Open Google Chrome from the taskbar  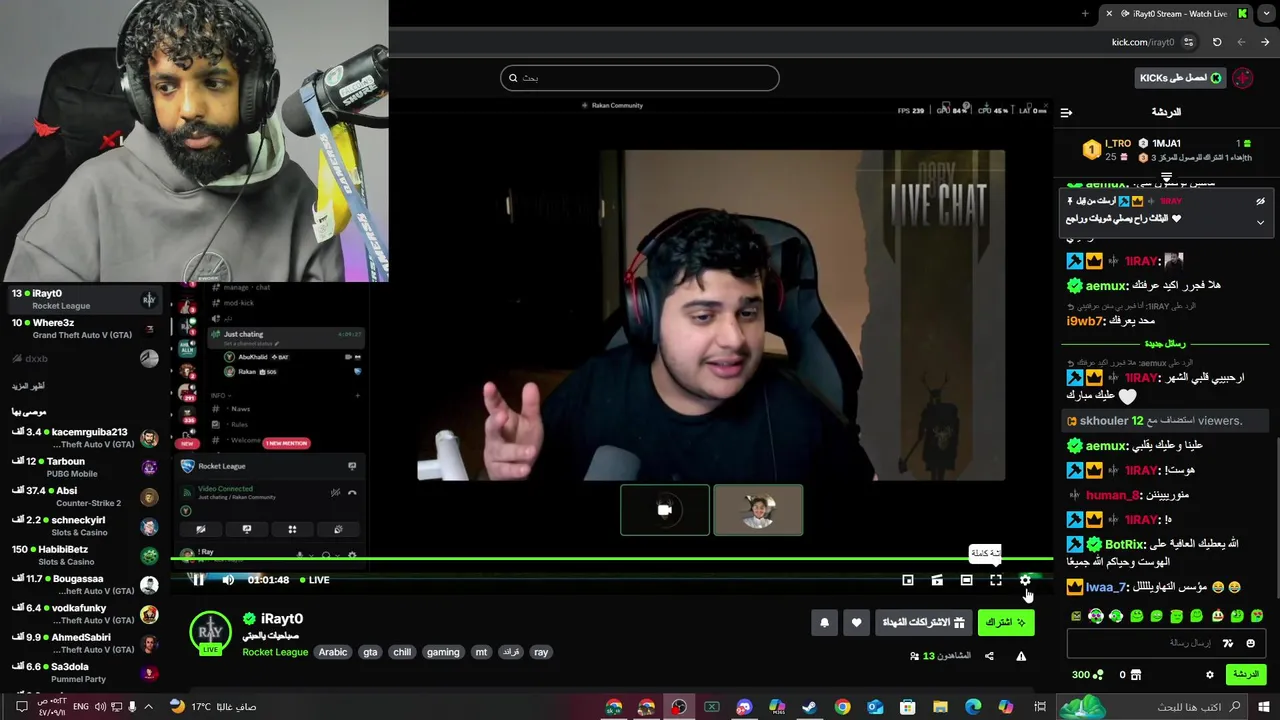coord(842,707)
